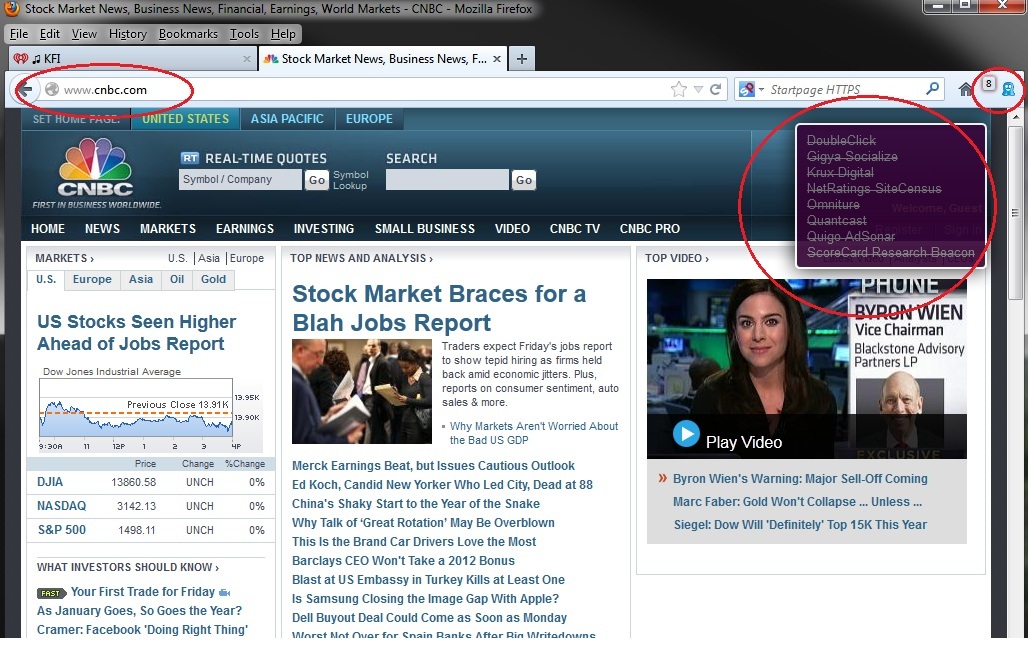
Task: Select the Asia tab under Markets
Action: coord(141,279)
